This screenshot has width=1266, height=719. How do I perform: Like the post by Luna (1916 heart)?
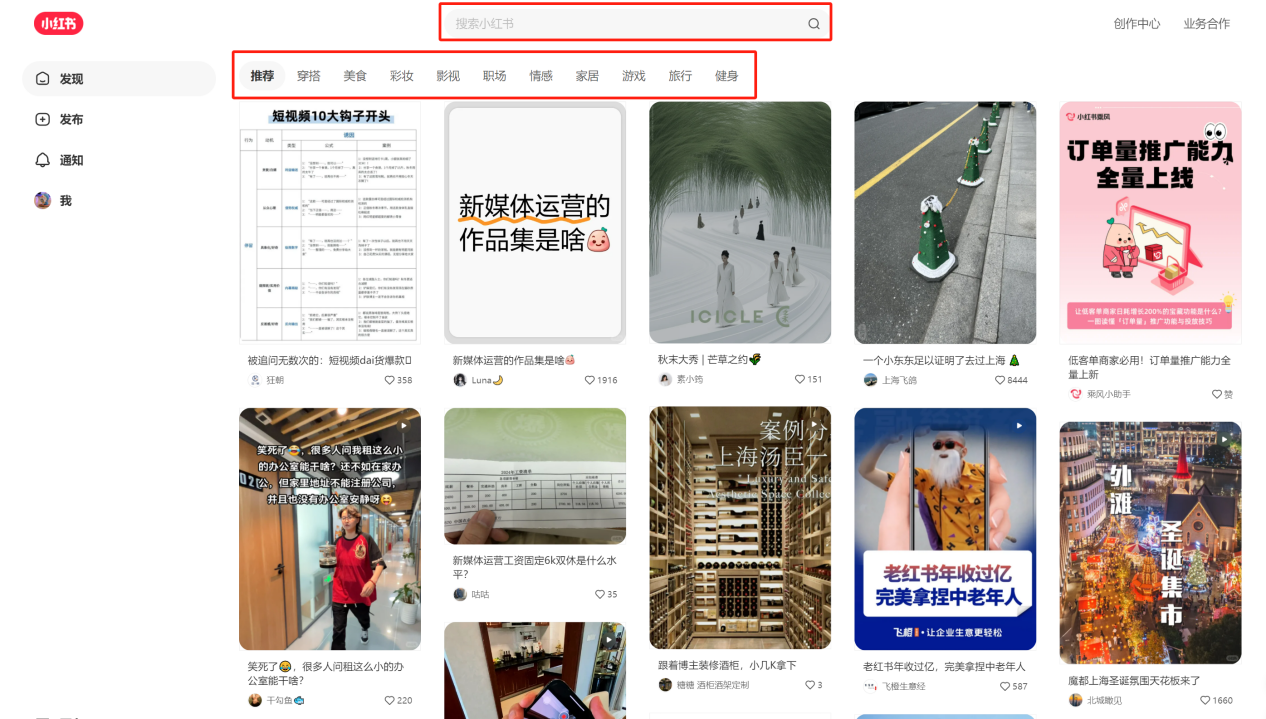(591, 380)
